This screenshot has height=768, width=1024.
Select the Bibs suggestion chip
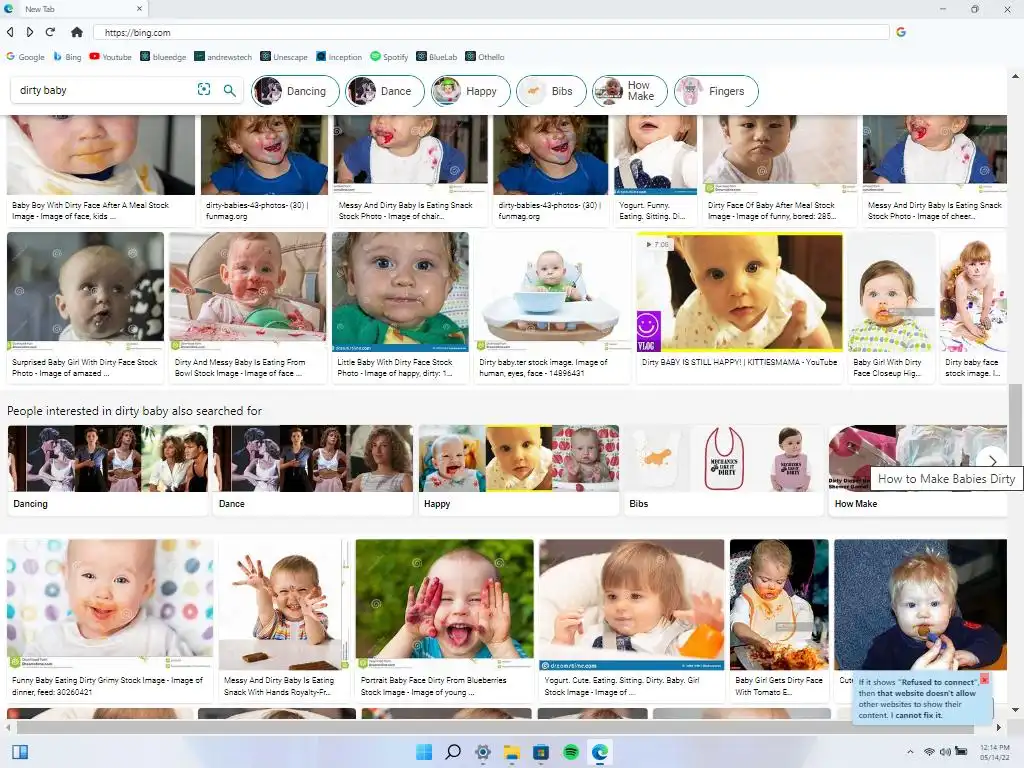[551, 91]
